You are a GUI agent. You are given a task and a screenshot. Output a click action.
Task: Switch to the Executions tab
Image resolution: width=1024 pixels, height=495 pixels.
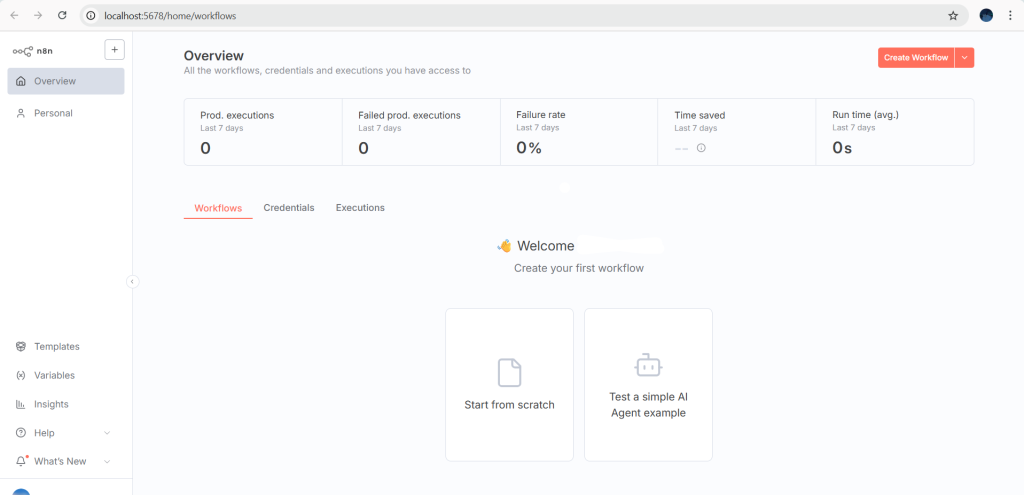[360, 208]
